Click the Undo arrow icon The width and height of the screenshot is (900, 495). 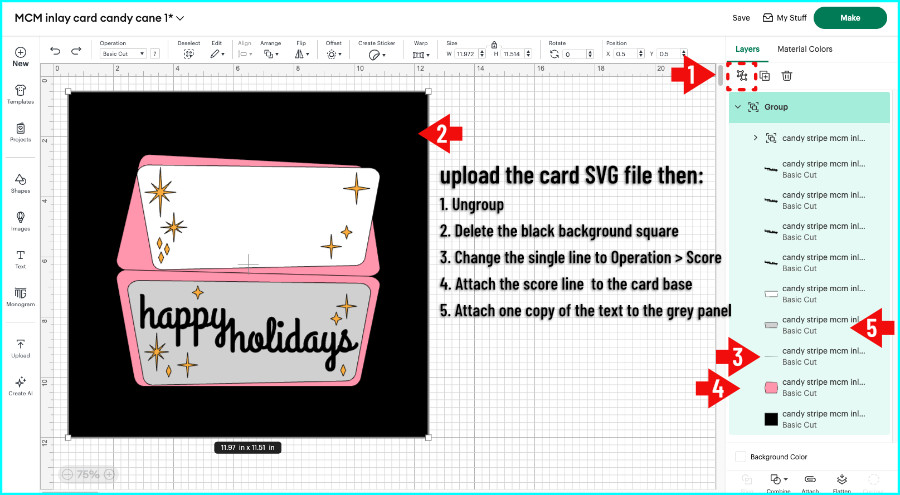(55, 52)
